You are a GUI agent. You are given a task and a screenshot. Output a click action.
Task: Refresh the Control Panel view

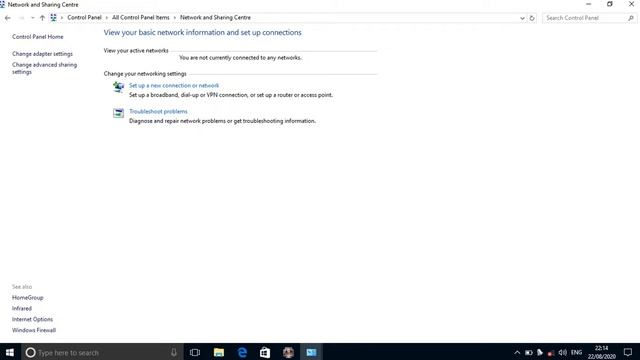tap(532, 18)
